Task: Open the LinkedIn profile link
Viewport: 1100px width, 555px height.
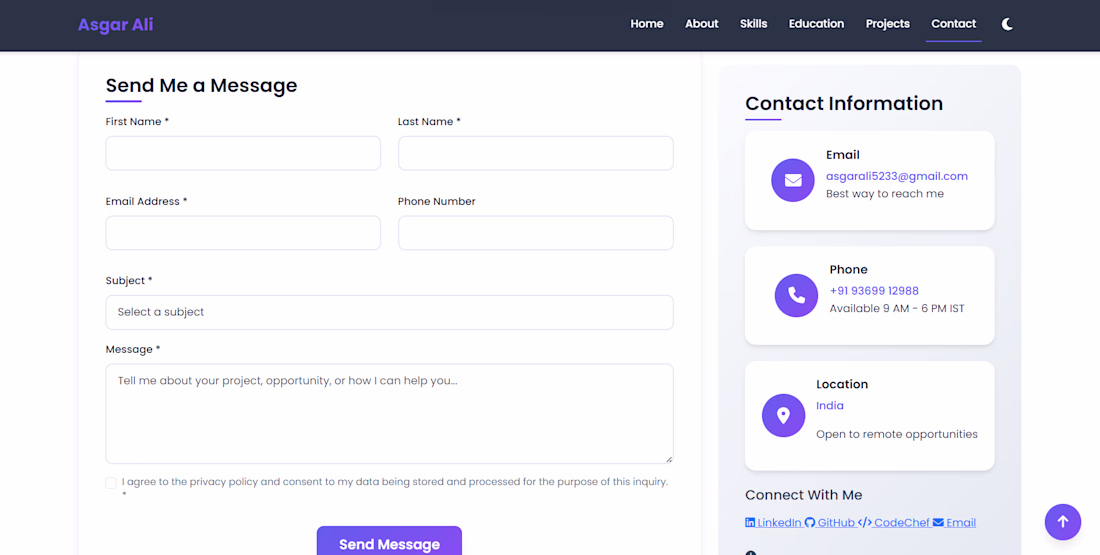Action: [x=774, y=523]
